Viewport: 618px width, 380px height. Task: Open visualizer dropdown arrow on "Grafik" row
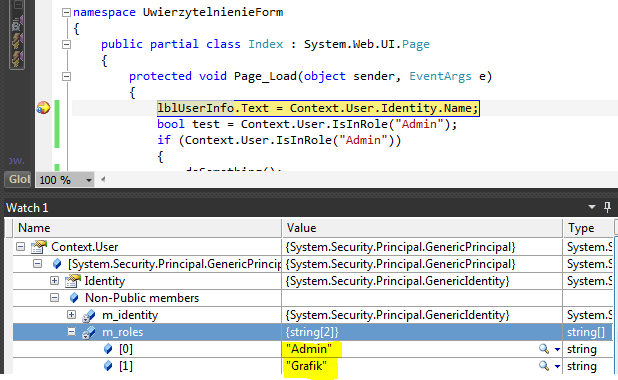(x=557, y=366)
